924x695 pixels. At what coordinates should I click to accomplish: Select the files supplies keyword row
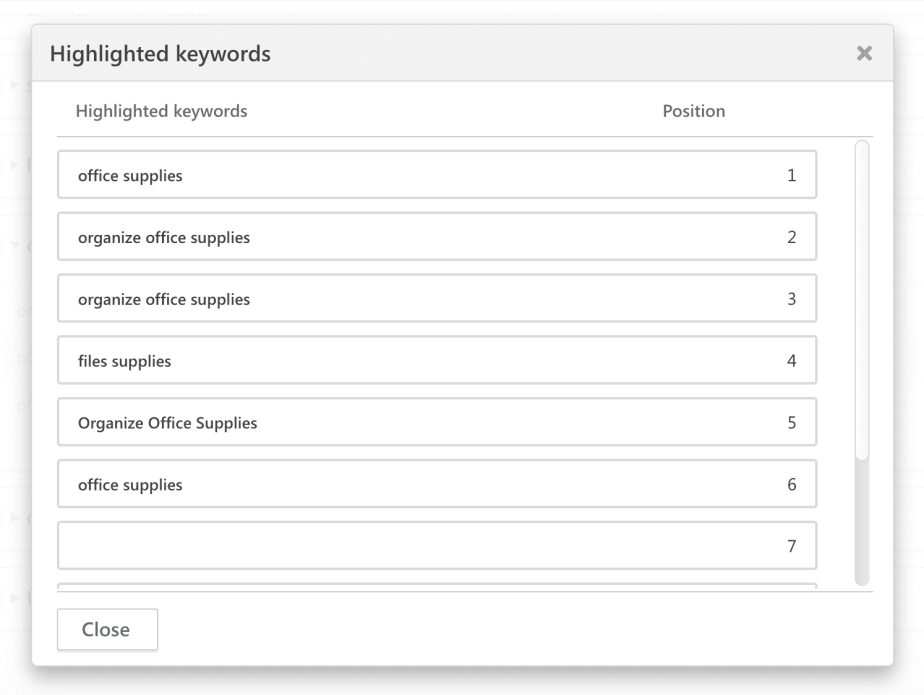click(x=437, y=360)
